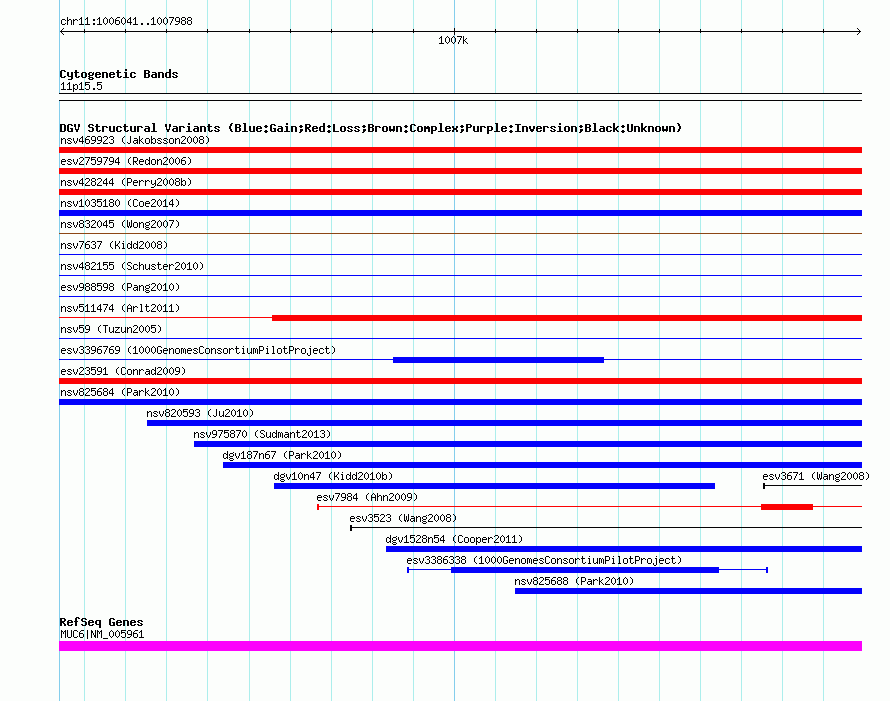This screenshot has height=701, width=890.
Task: Select the thick blue segment of esv3386338
Action: point(585,570)
